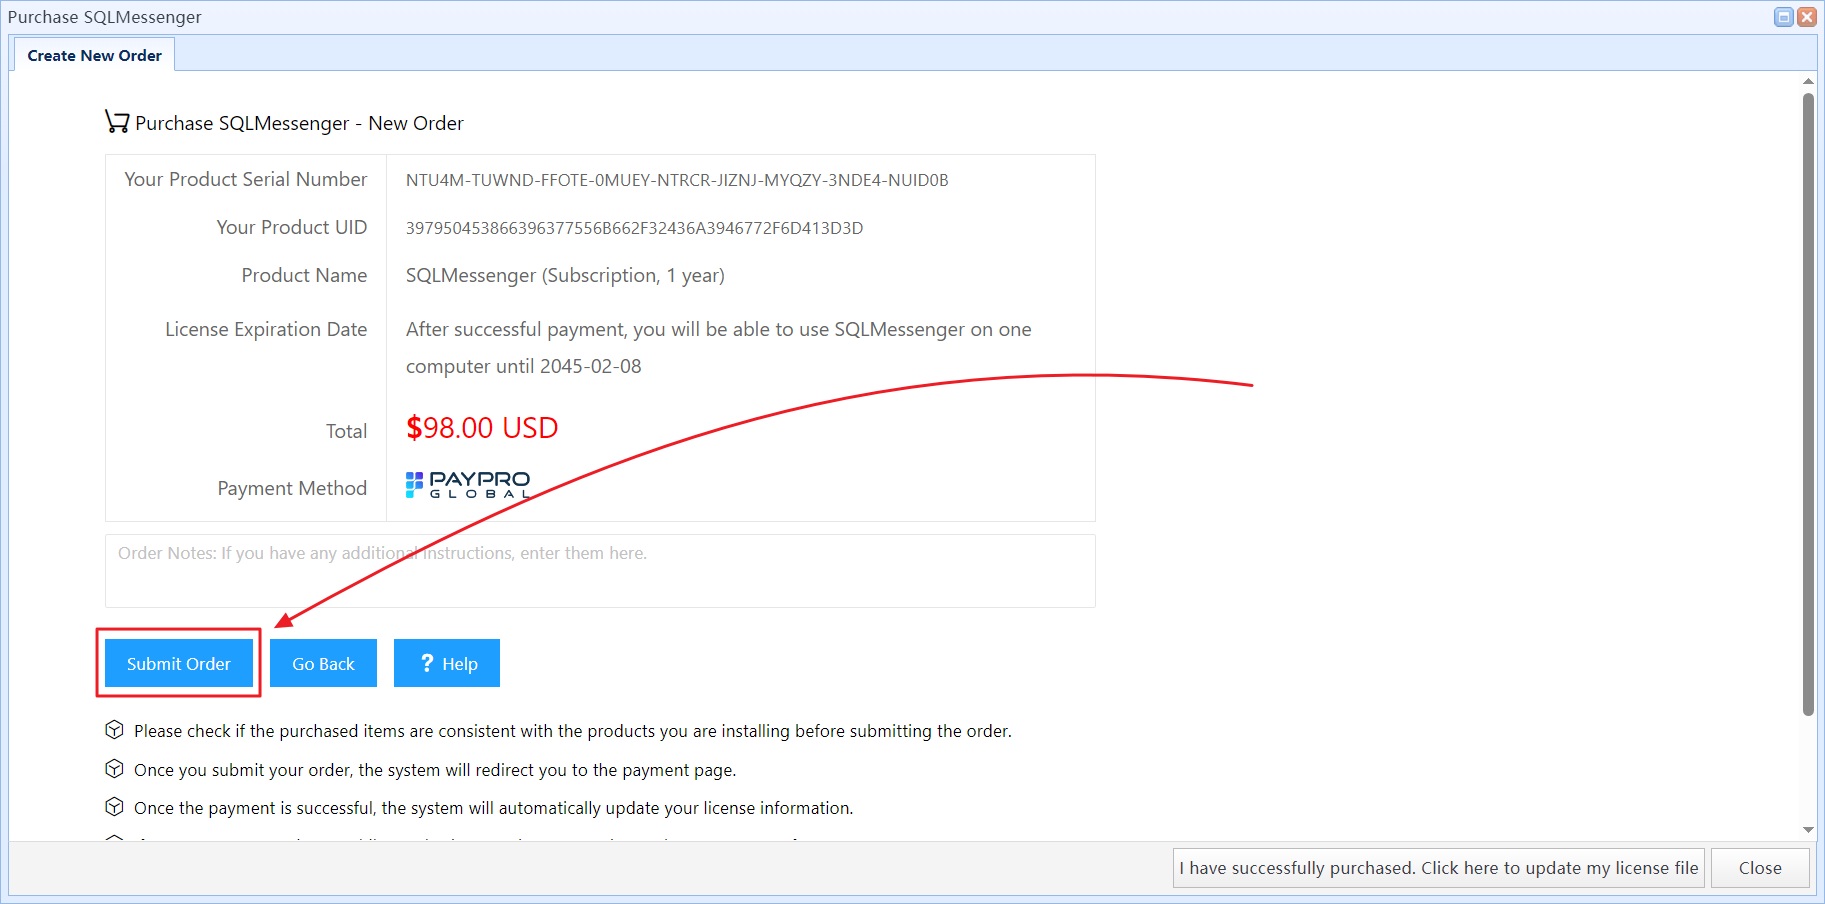The image size is (1825, 904).
Task: Click the $98.00 USD total amount
Action: [482, 428]
